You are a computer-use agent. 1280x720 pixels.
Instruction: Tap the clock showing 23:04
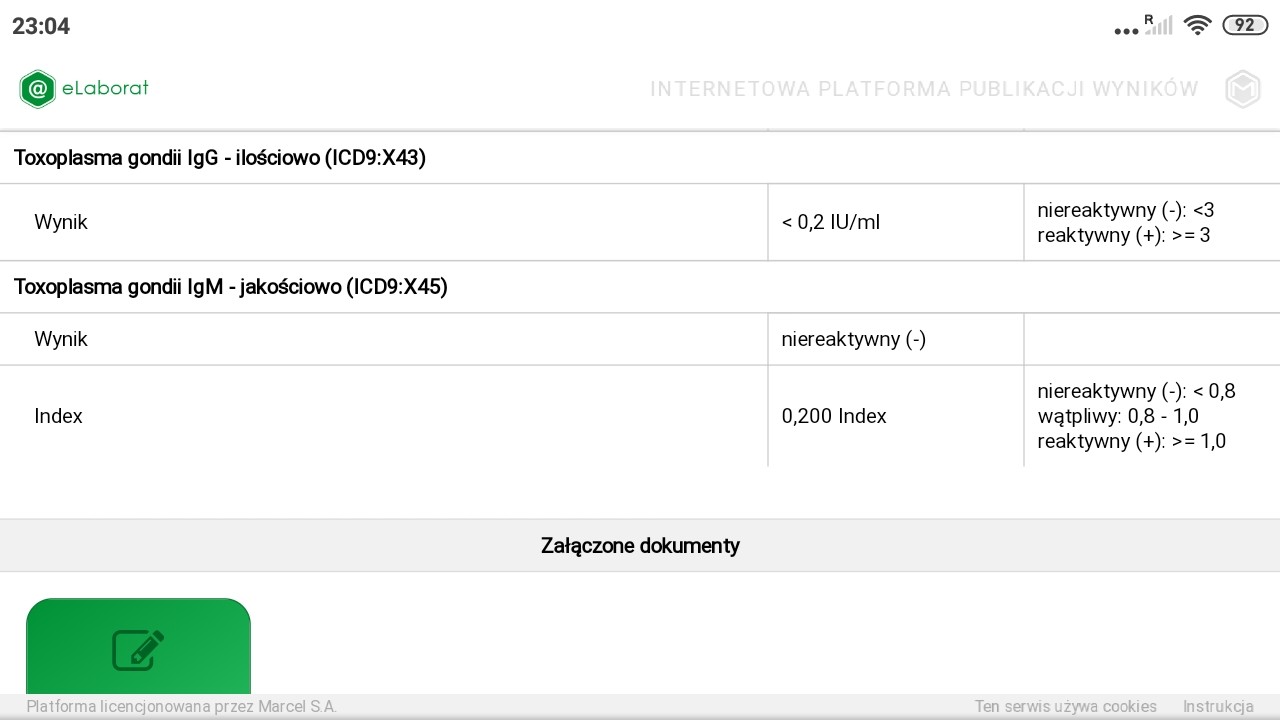pos(41,26)
